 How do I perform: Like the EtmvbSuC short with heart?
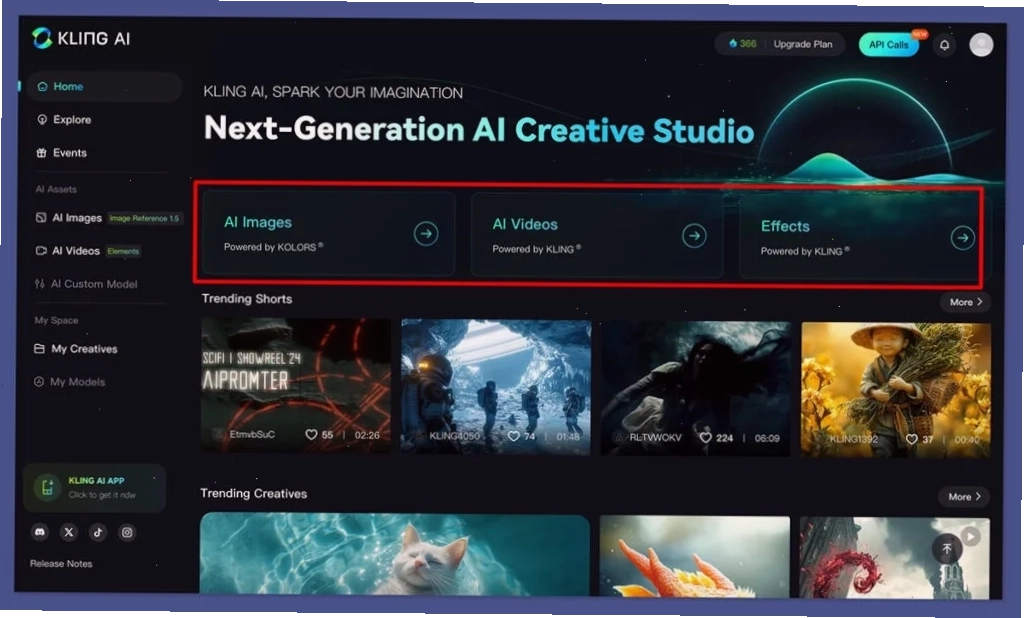(x=312, y=434)
